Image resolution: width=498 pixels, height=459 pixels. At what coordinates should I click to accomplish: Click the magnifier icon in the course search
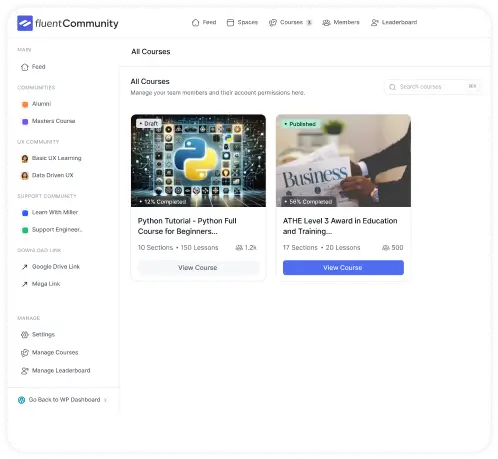392,87
